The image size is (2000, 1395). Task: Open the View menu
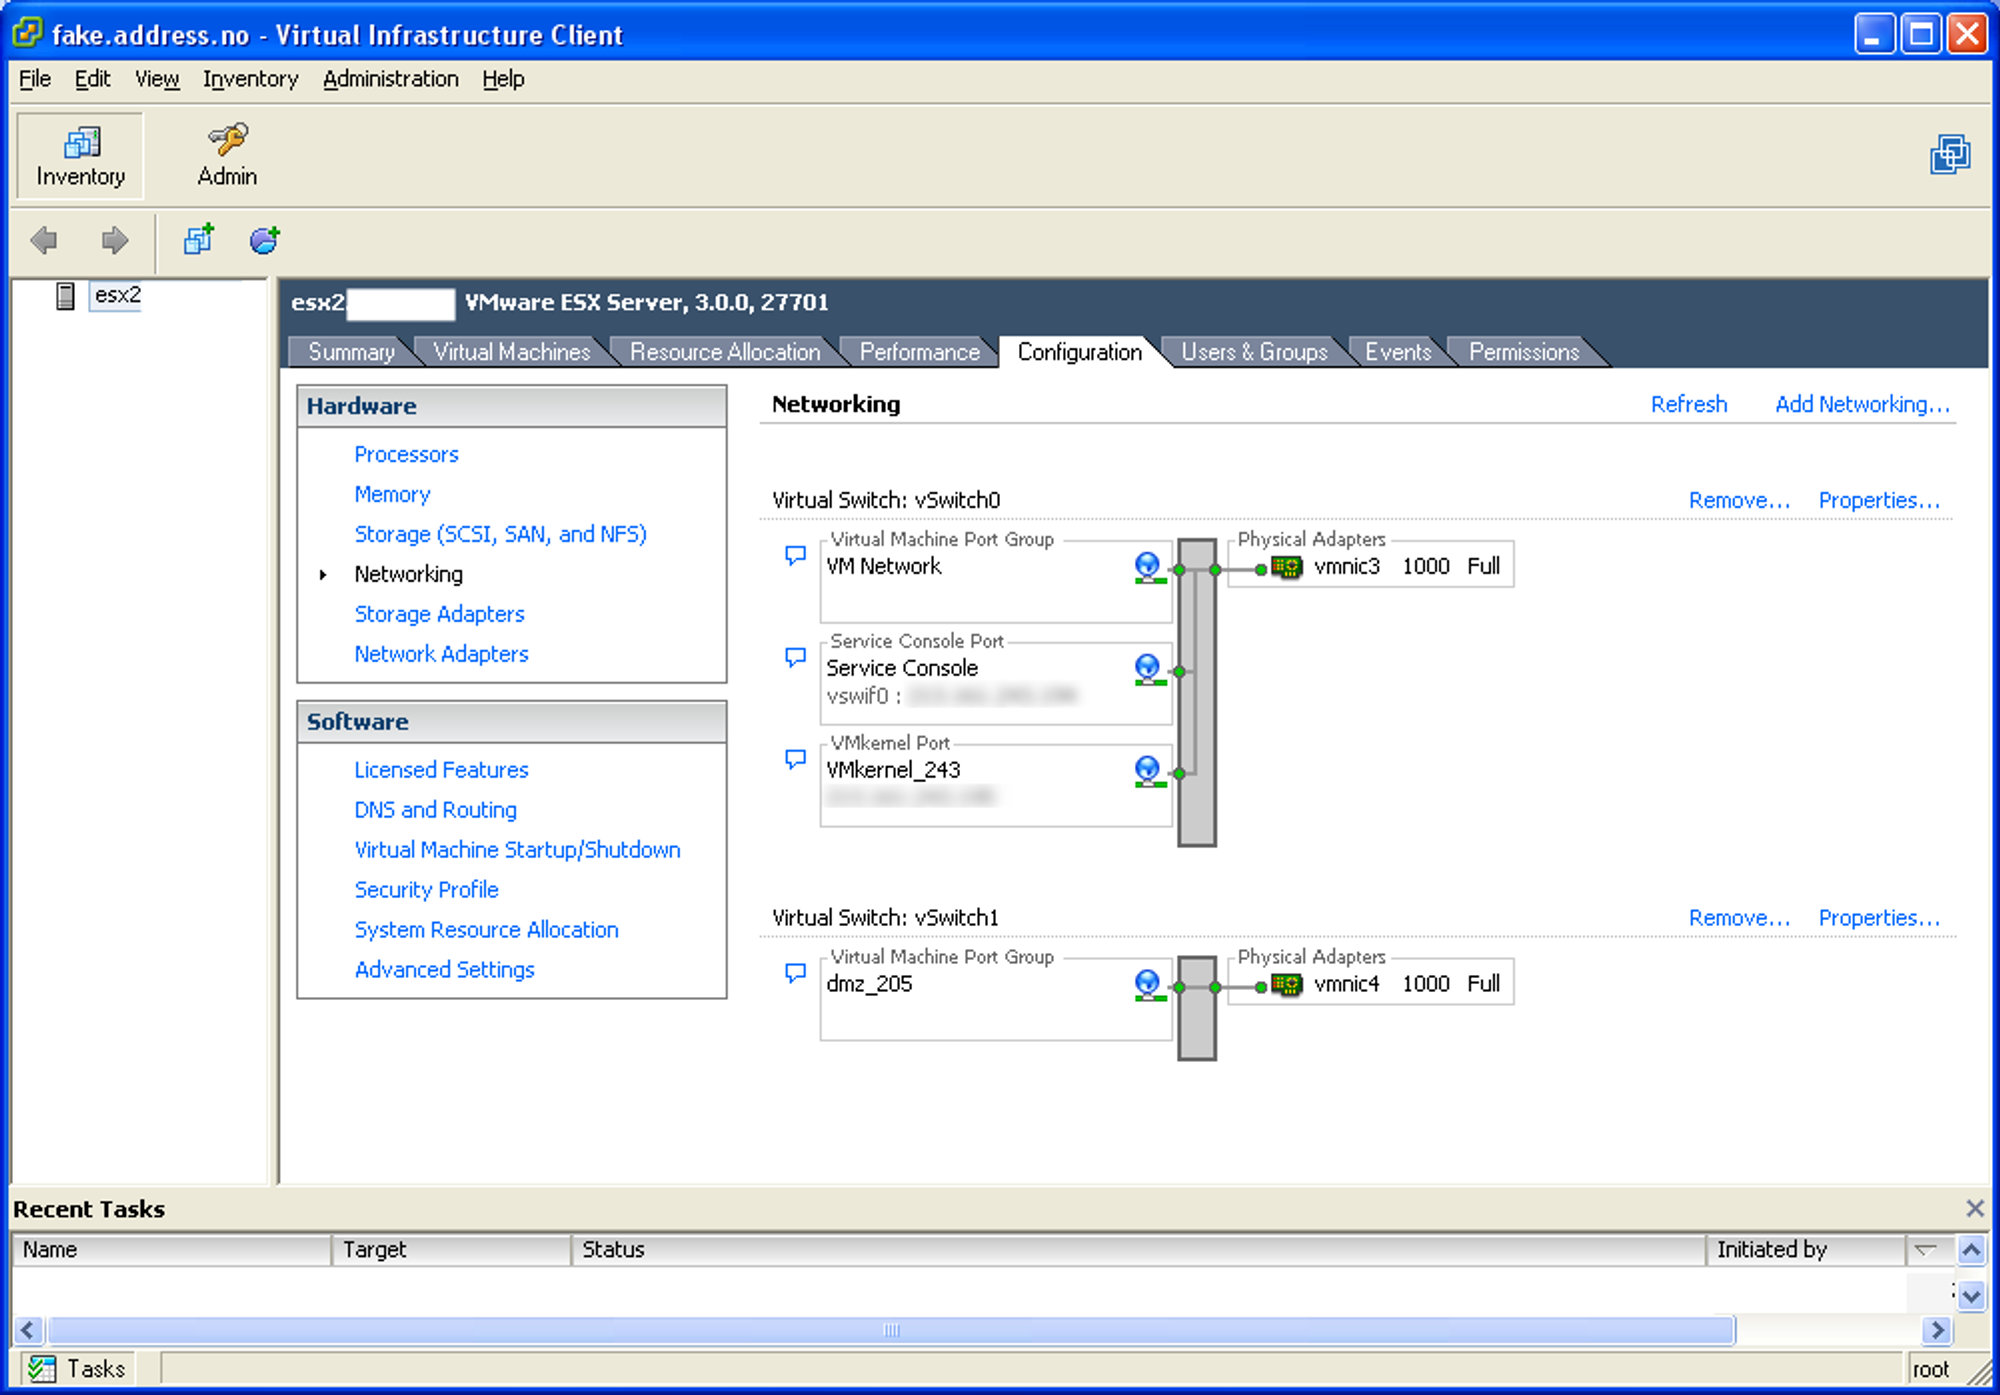click(x=157, y=79)
